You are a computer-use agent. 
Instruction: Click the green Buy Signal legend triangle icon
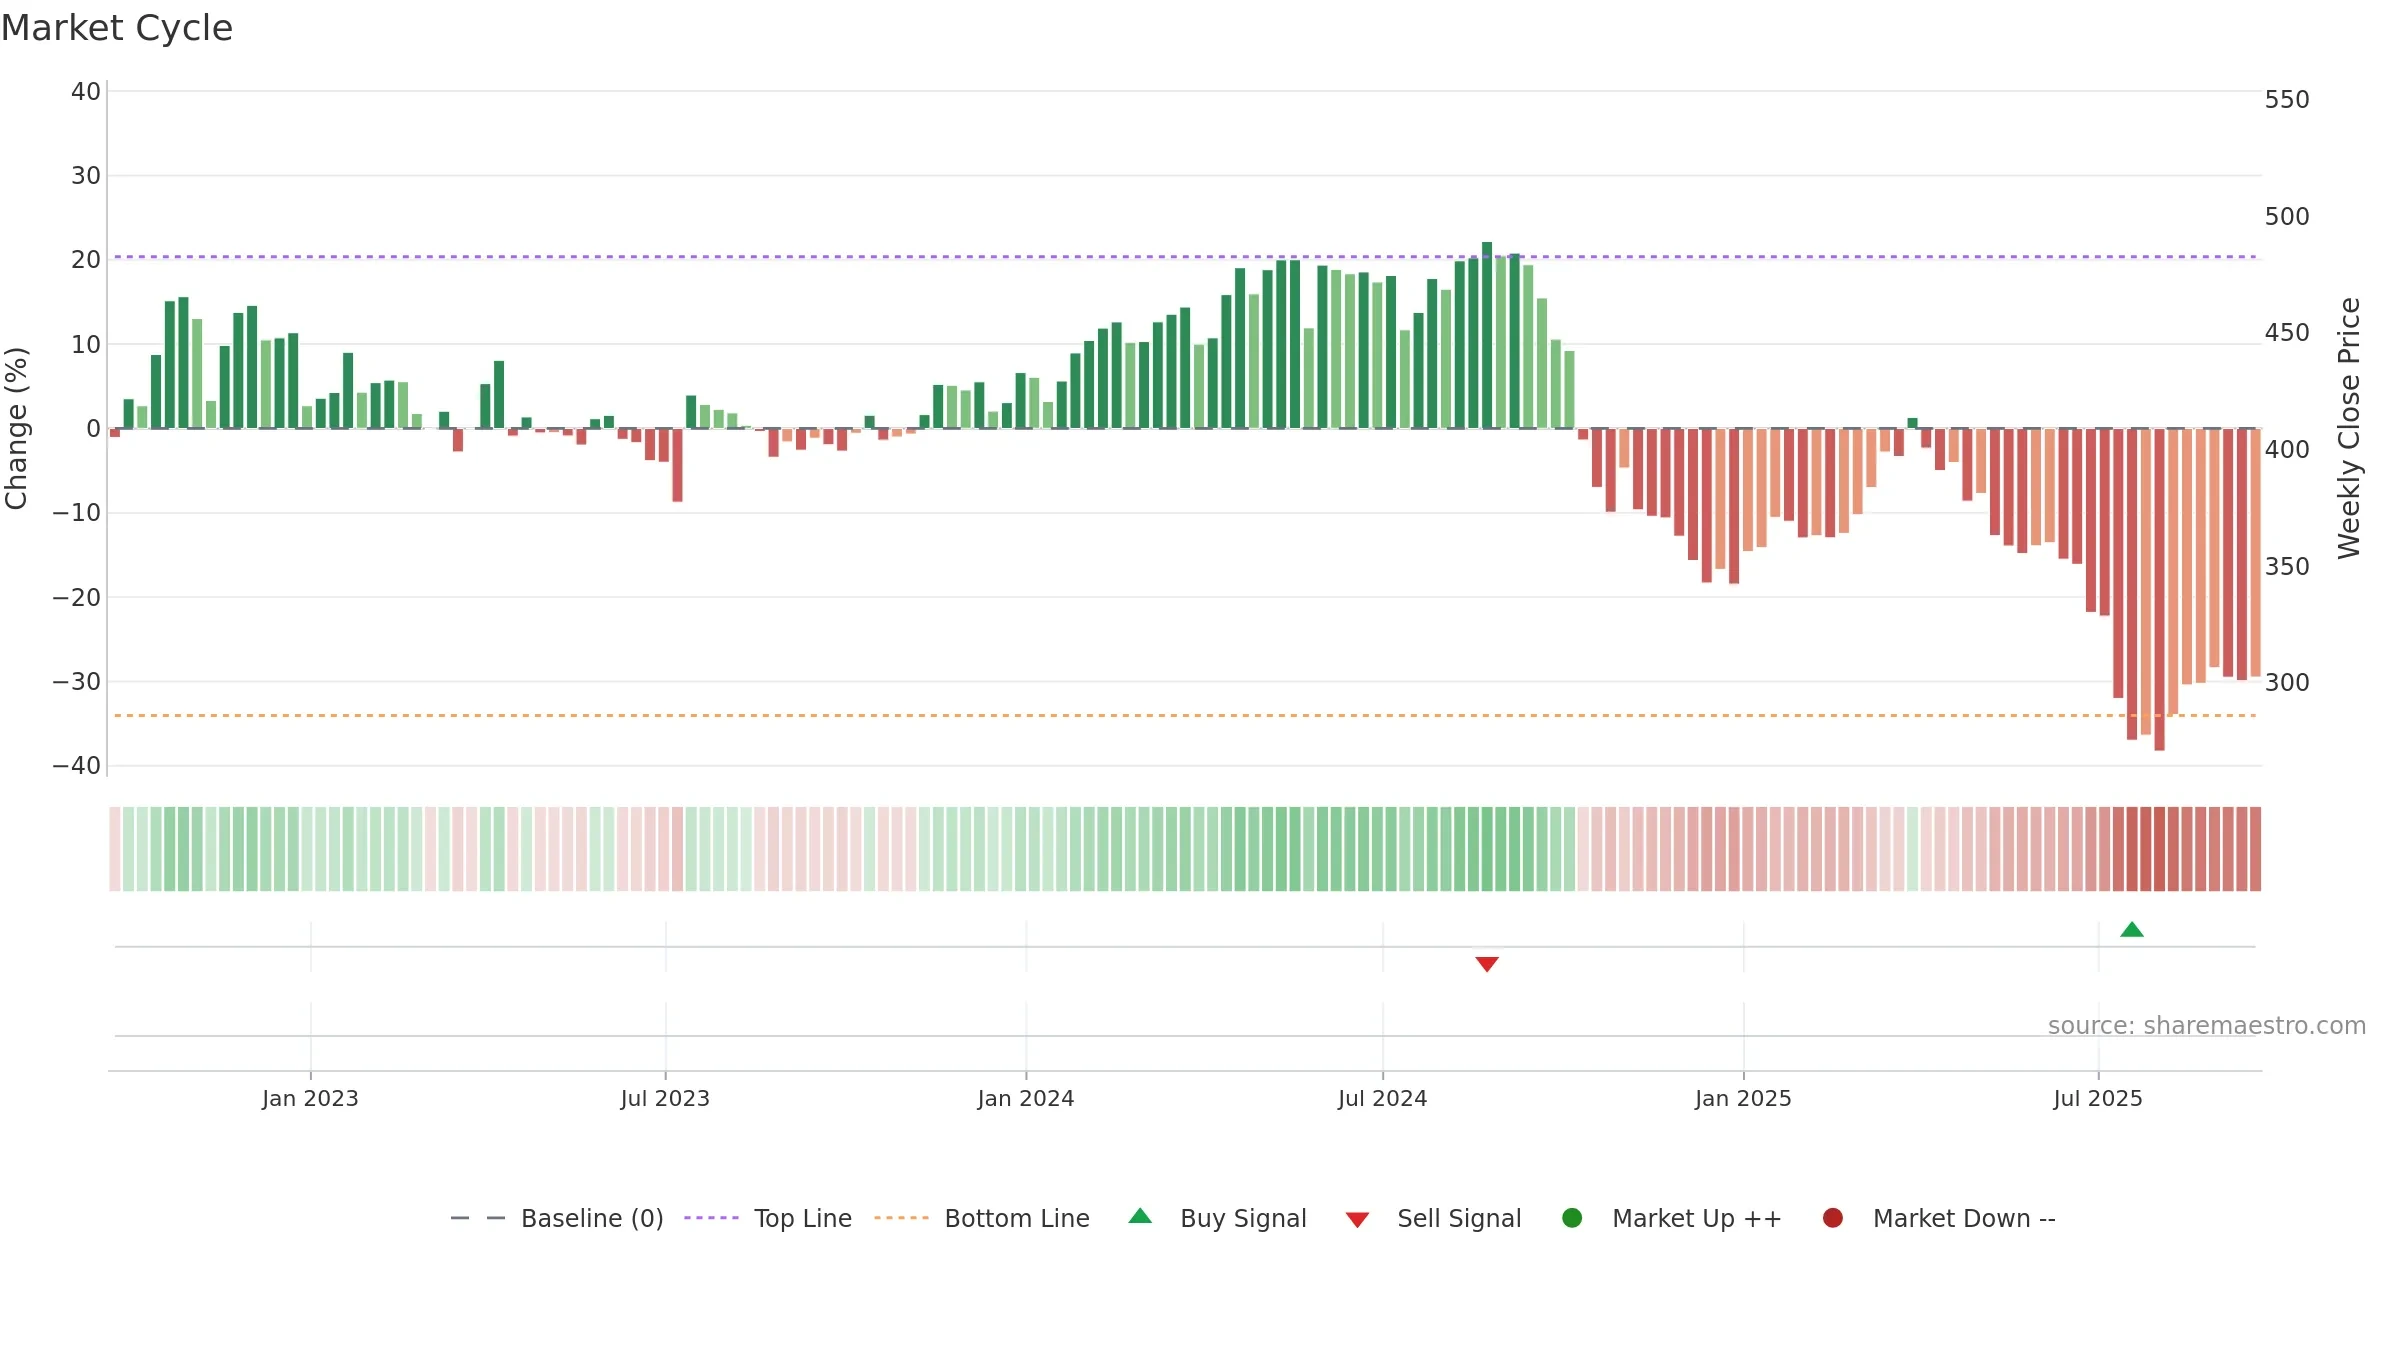[1140, 1217]
